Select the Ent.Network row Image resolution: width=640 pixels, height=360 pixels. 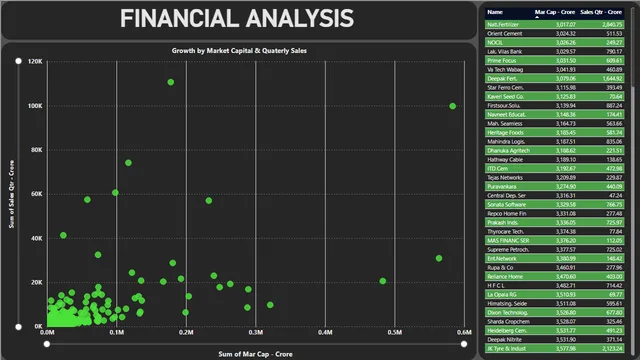(x=554, y=258)
